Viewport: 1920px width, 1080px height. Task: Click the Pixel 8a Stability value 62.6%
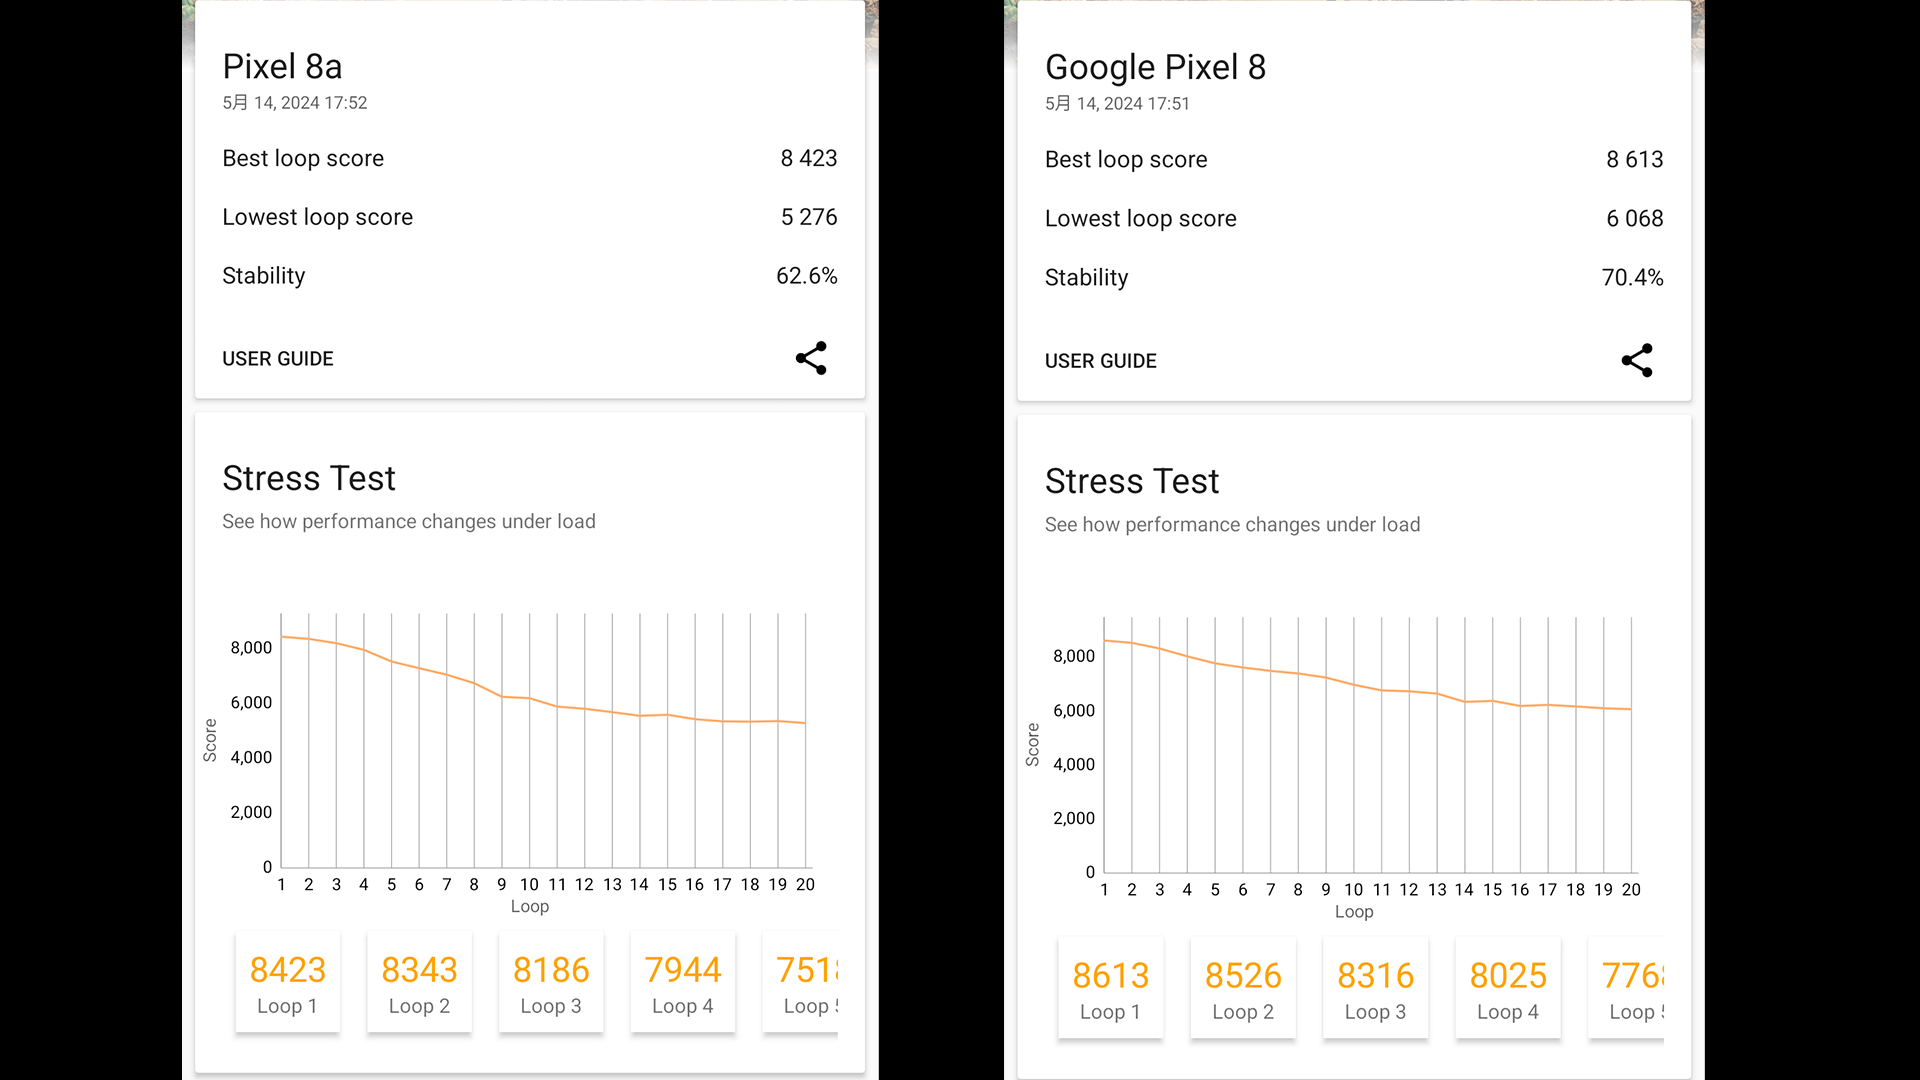[806, 276]
